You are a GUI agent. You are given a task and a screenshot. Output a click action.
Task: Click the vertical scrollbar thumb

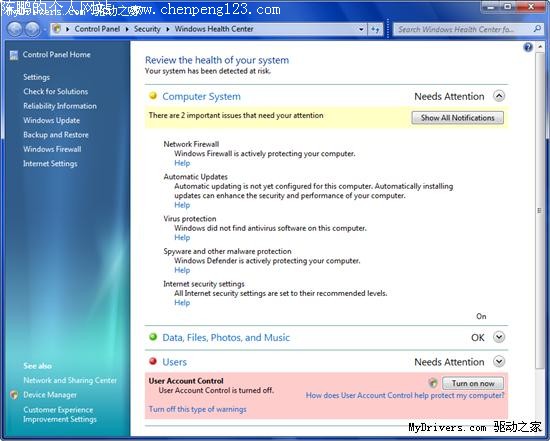[x=539, y=211]
